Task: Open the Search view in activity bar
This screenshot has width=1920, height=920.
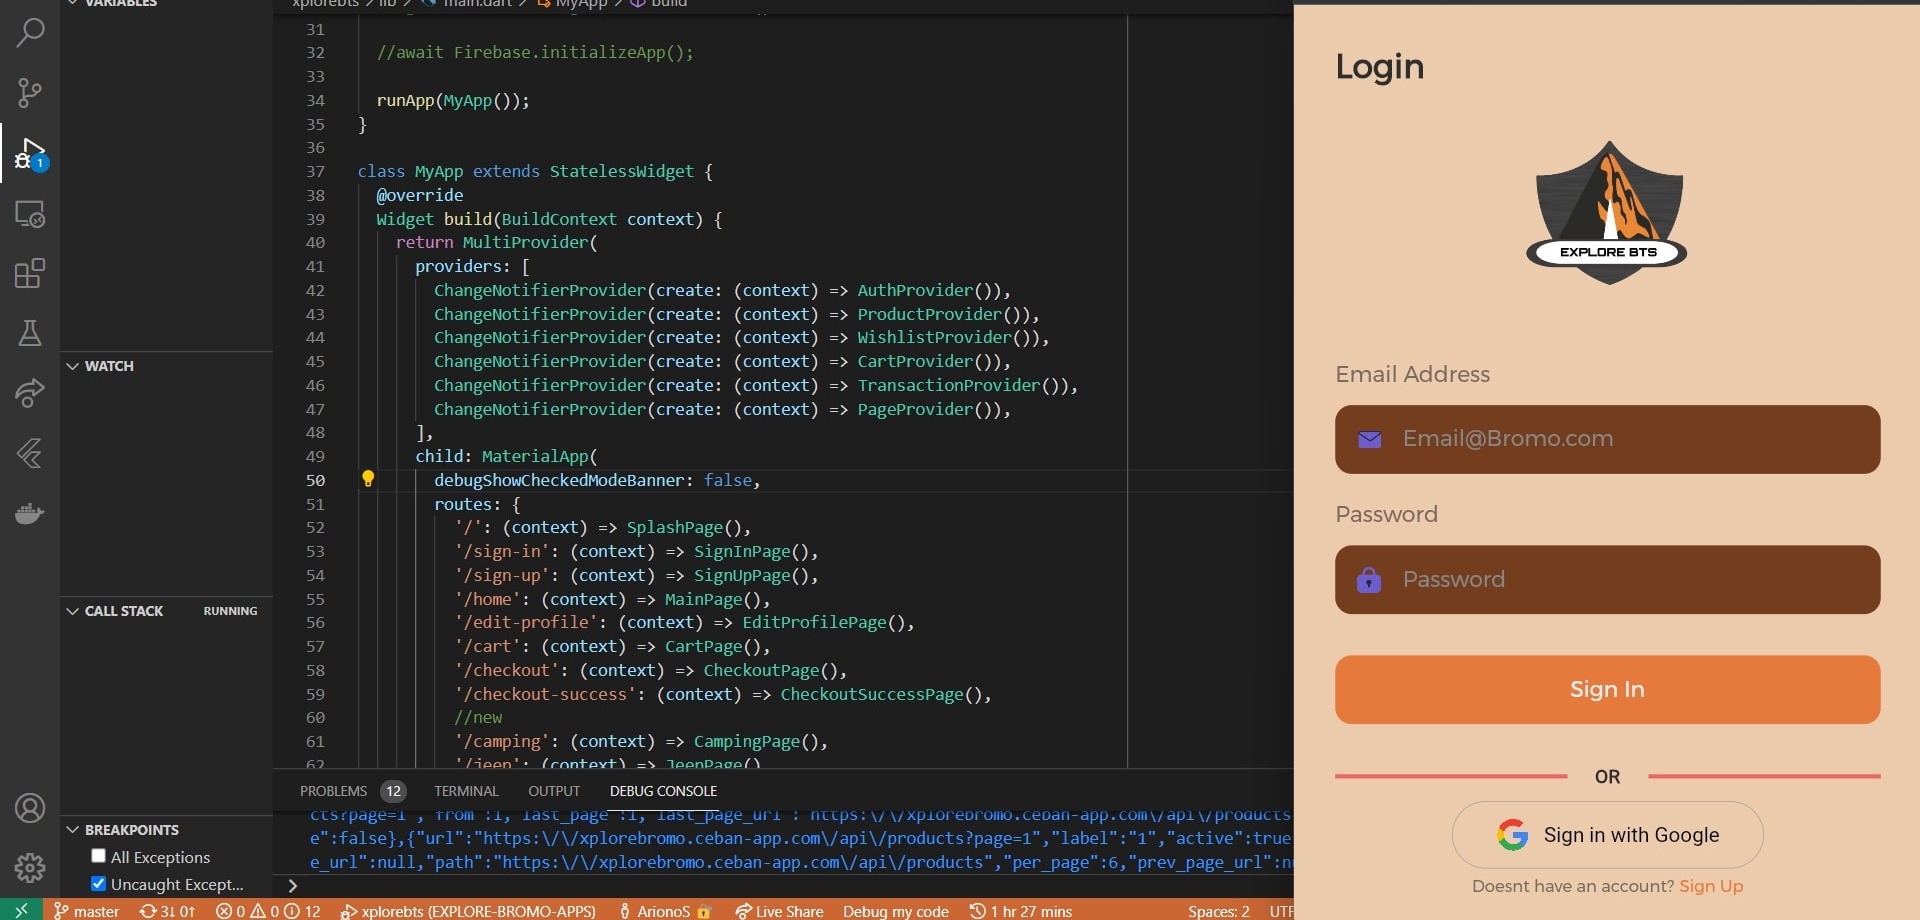Action: (x=30, y=33)
